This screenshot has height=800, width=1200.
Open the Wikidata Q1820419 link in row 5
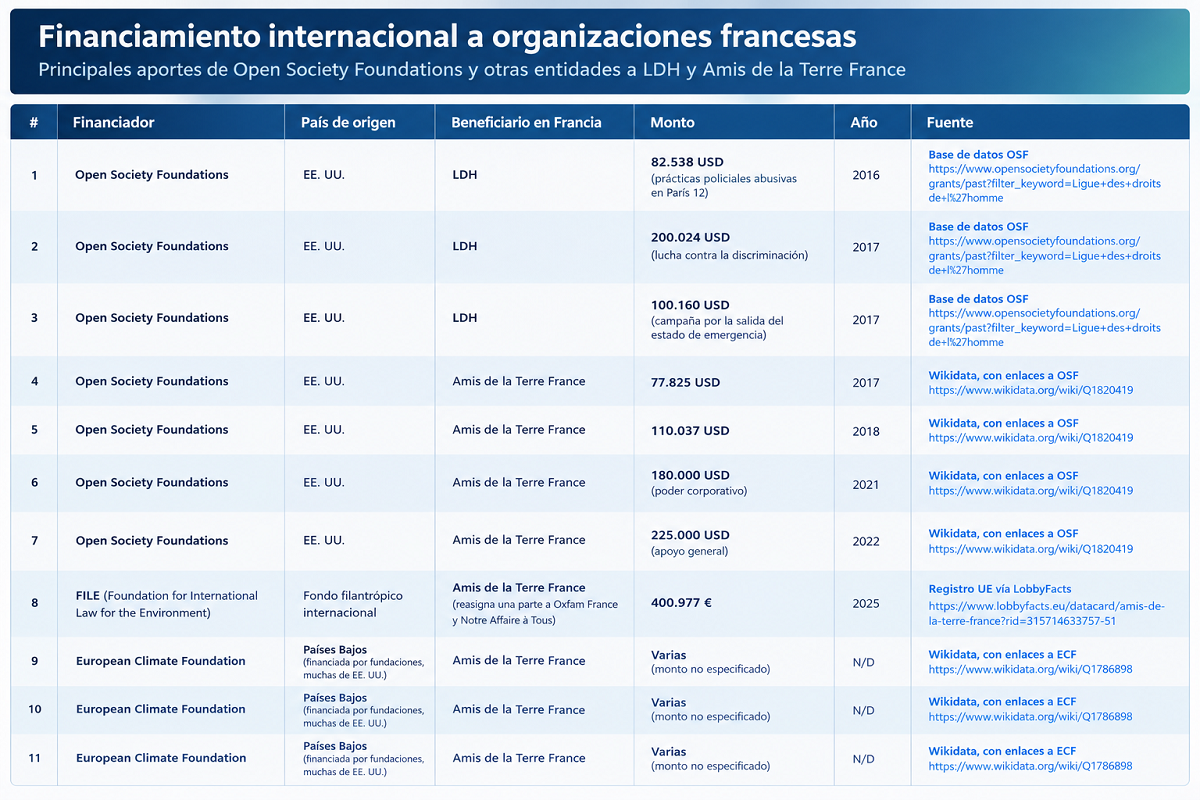click(x=1030, y=438)
